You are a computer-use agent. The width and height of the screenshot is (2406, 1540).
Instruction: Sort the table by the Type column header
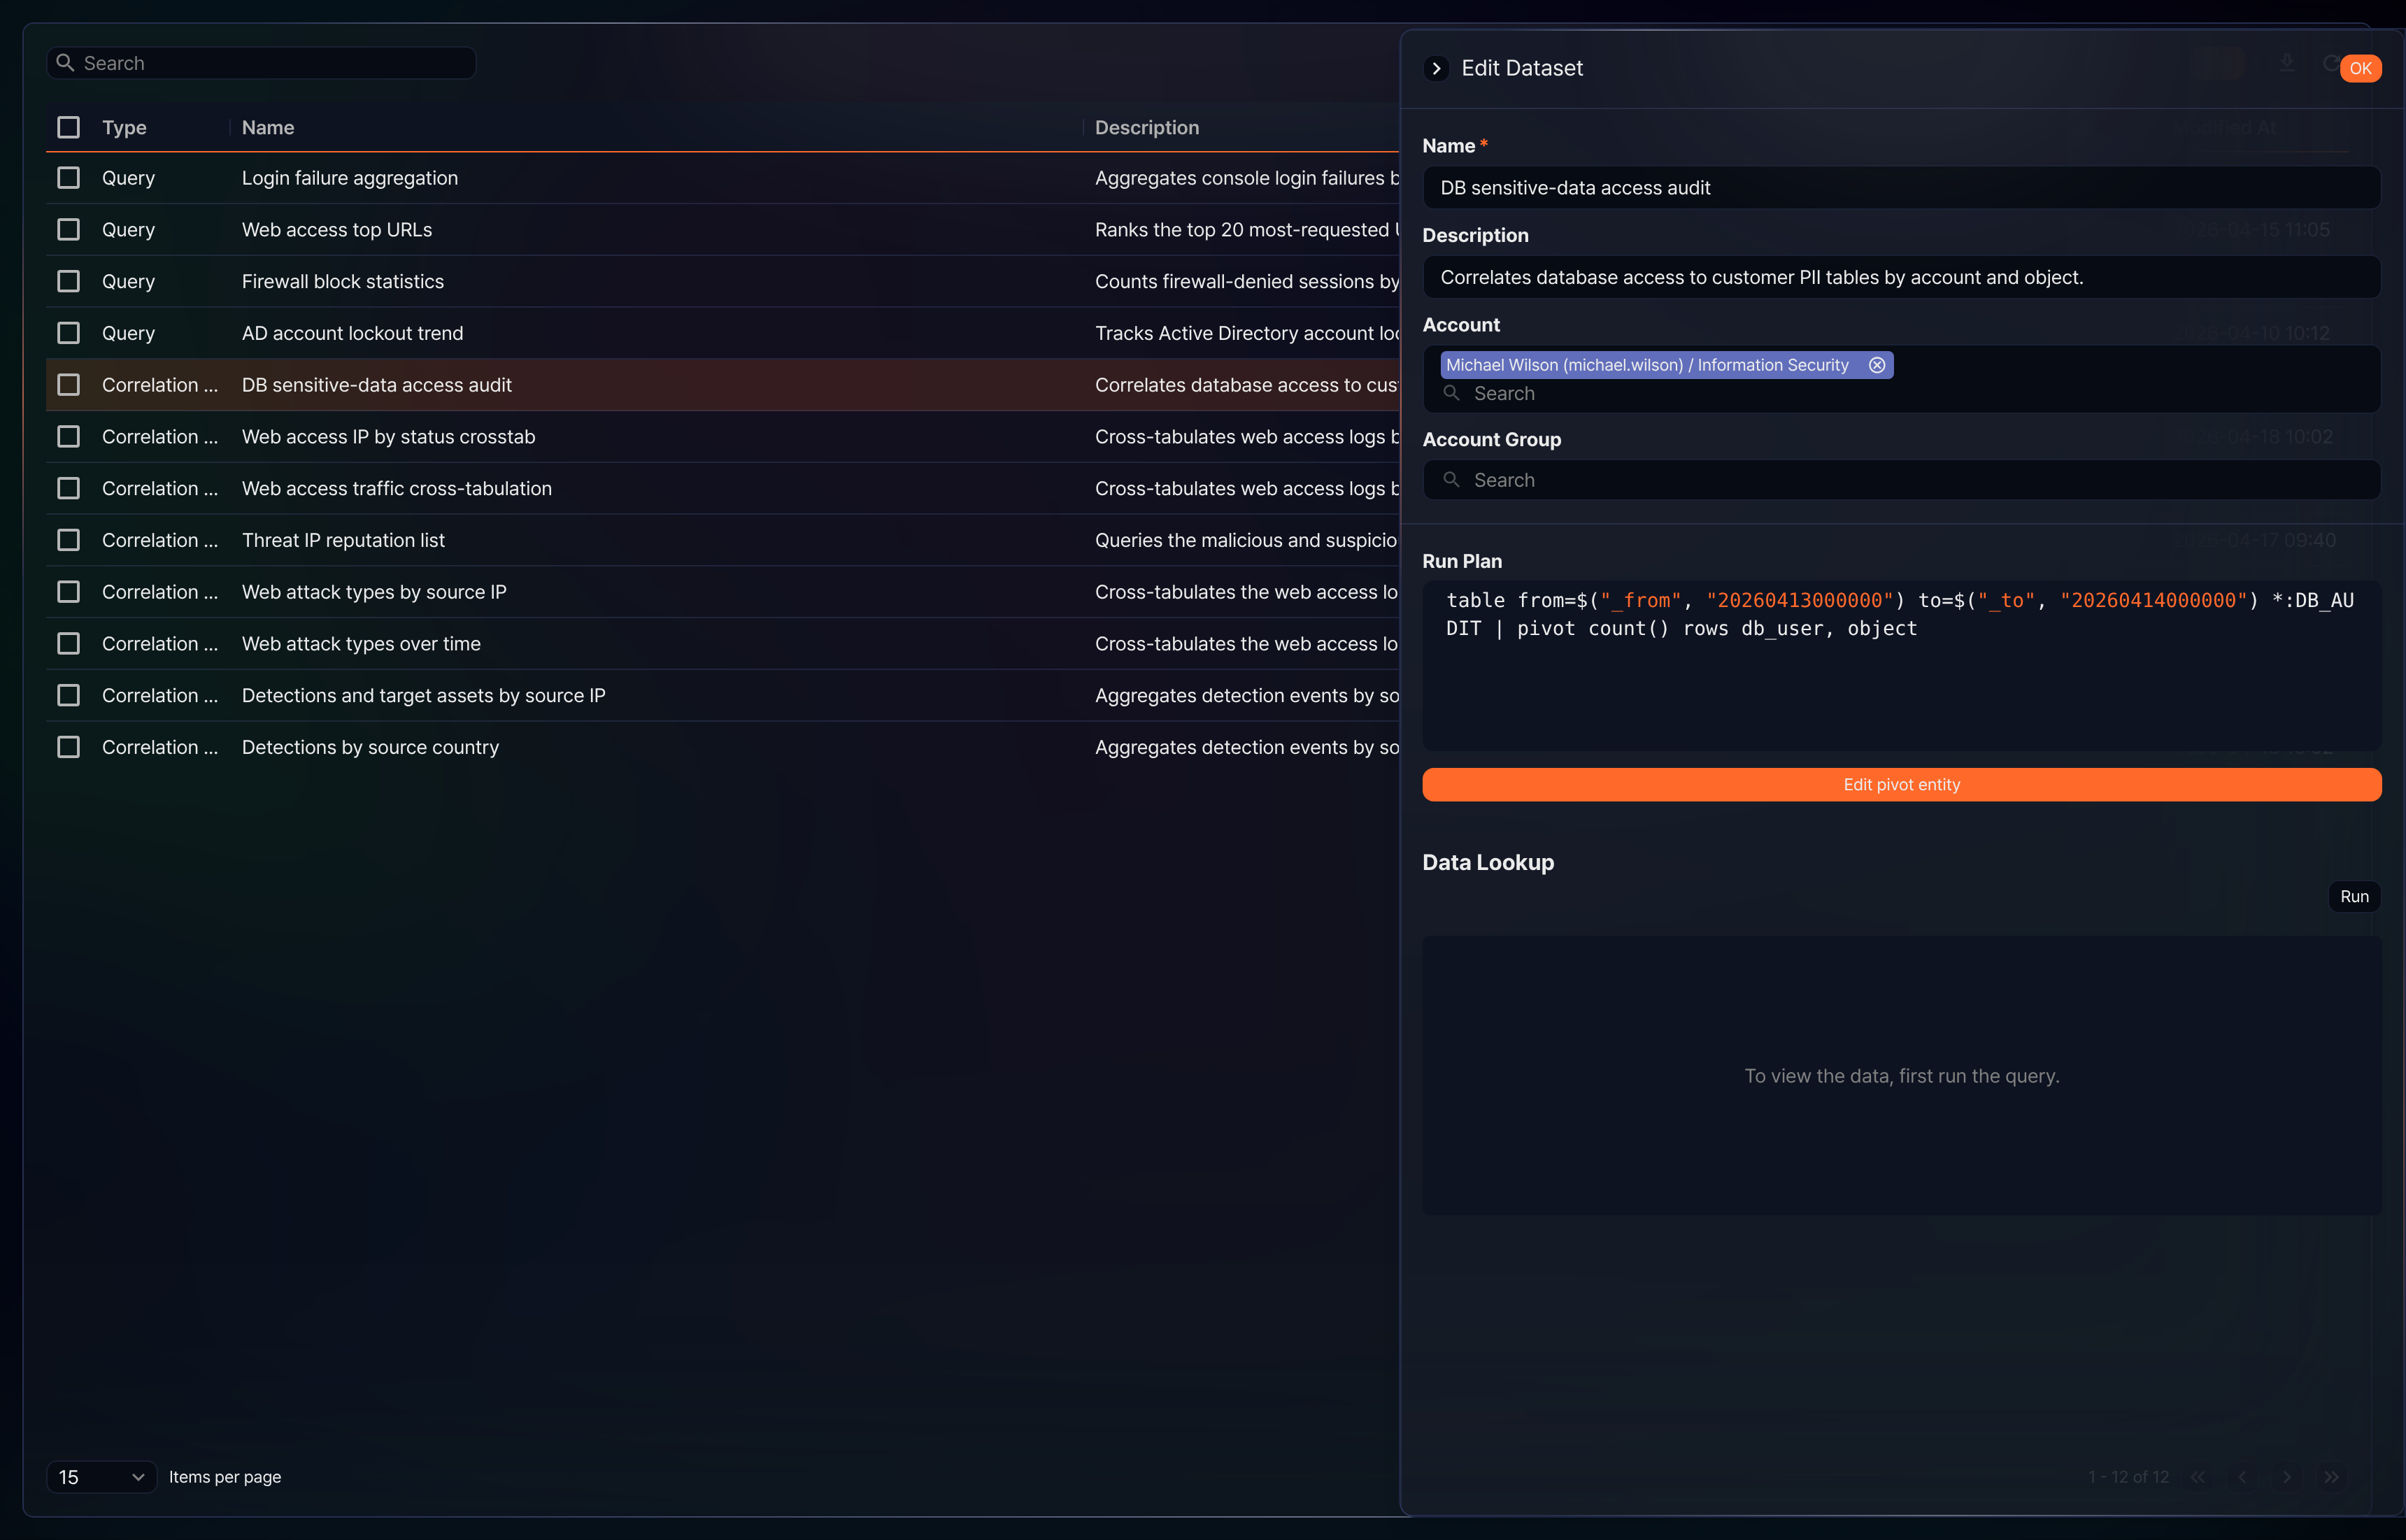124,127
